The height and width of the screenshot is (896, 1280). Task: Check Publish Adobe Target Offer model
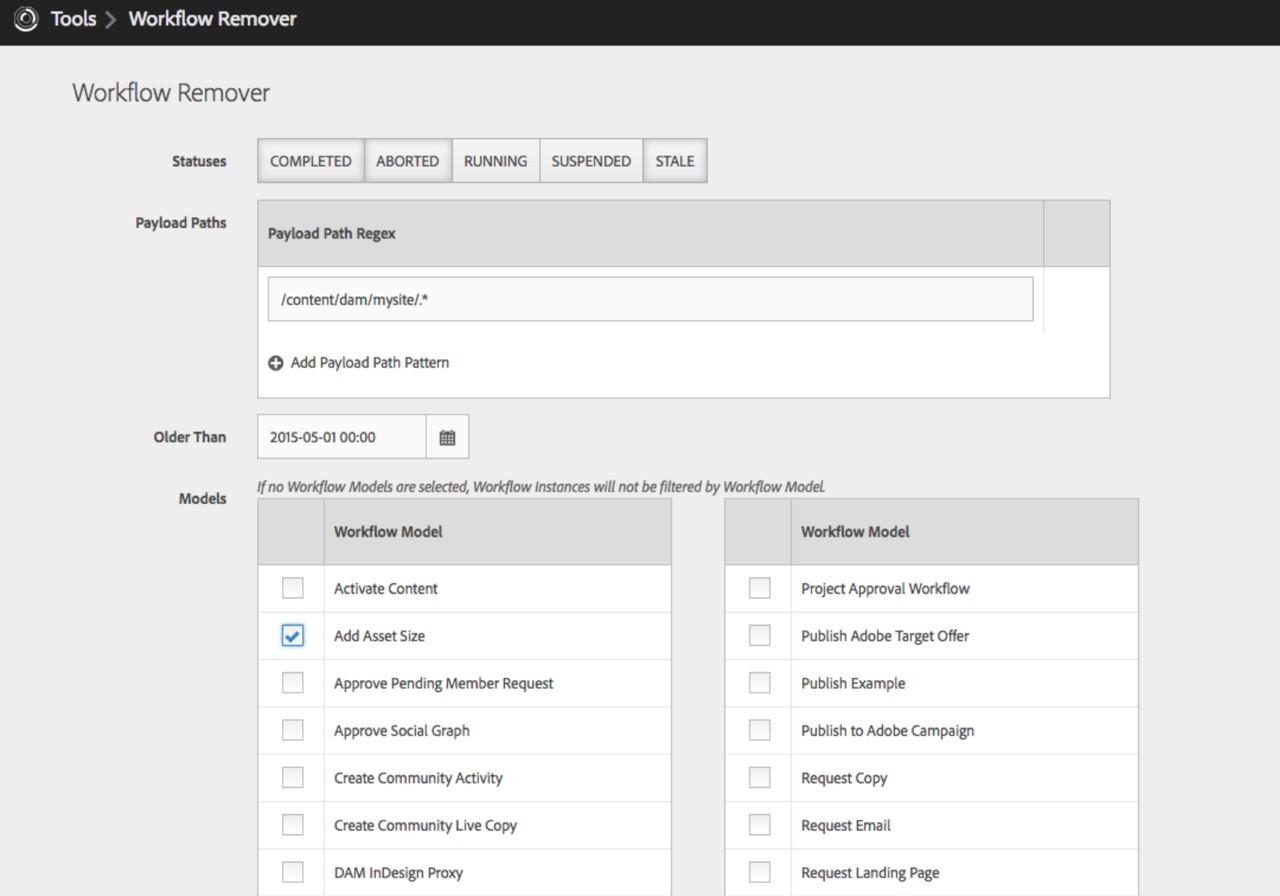click(x=760, y=636)
